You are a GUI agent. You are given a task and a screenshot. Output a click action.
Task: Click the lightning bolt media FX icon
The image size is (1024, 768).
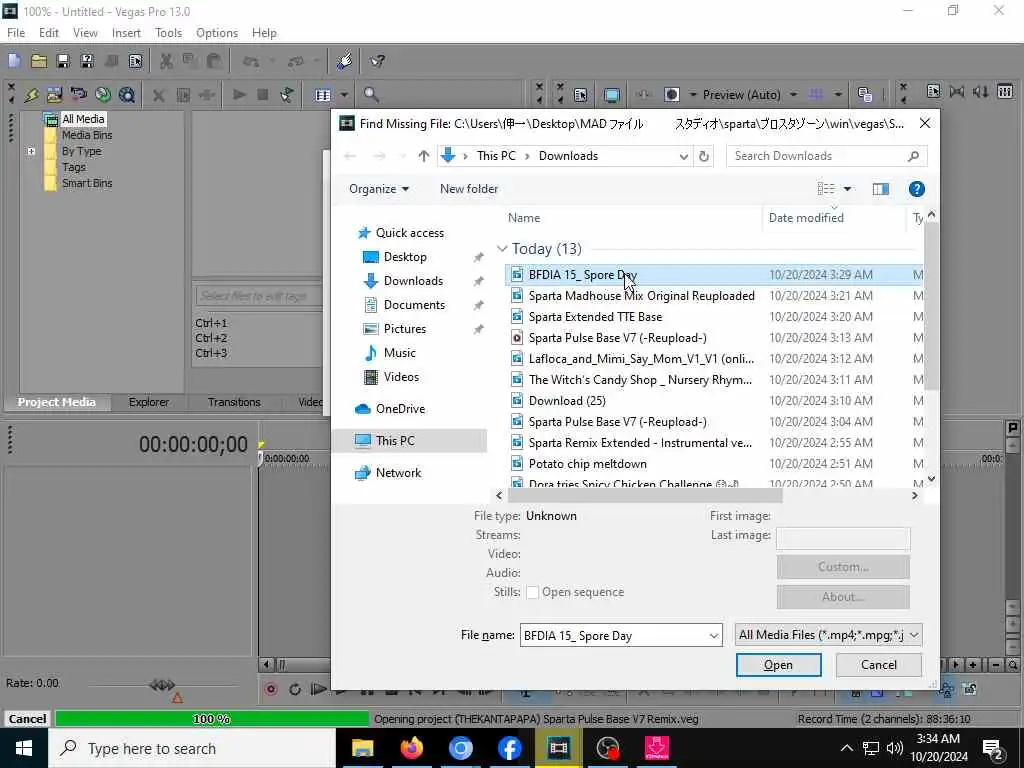(31, 95)
